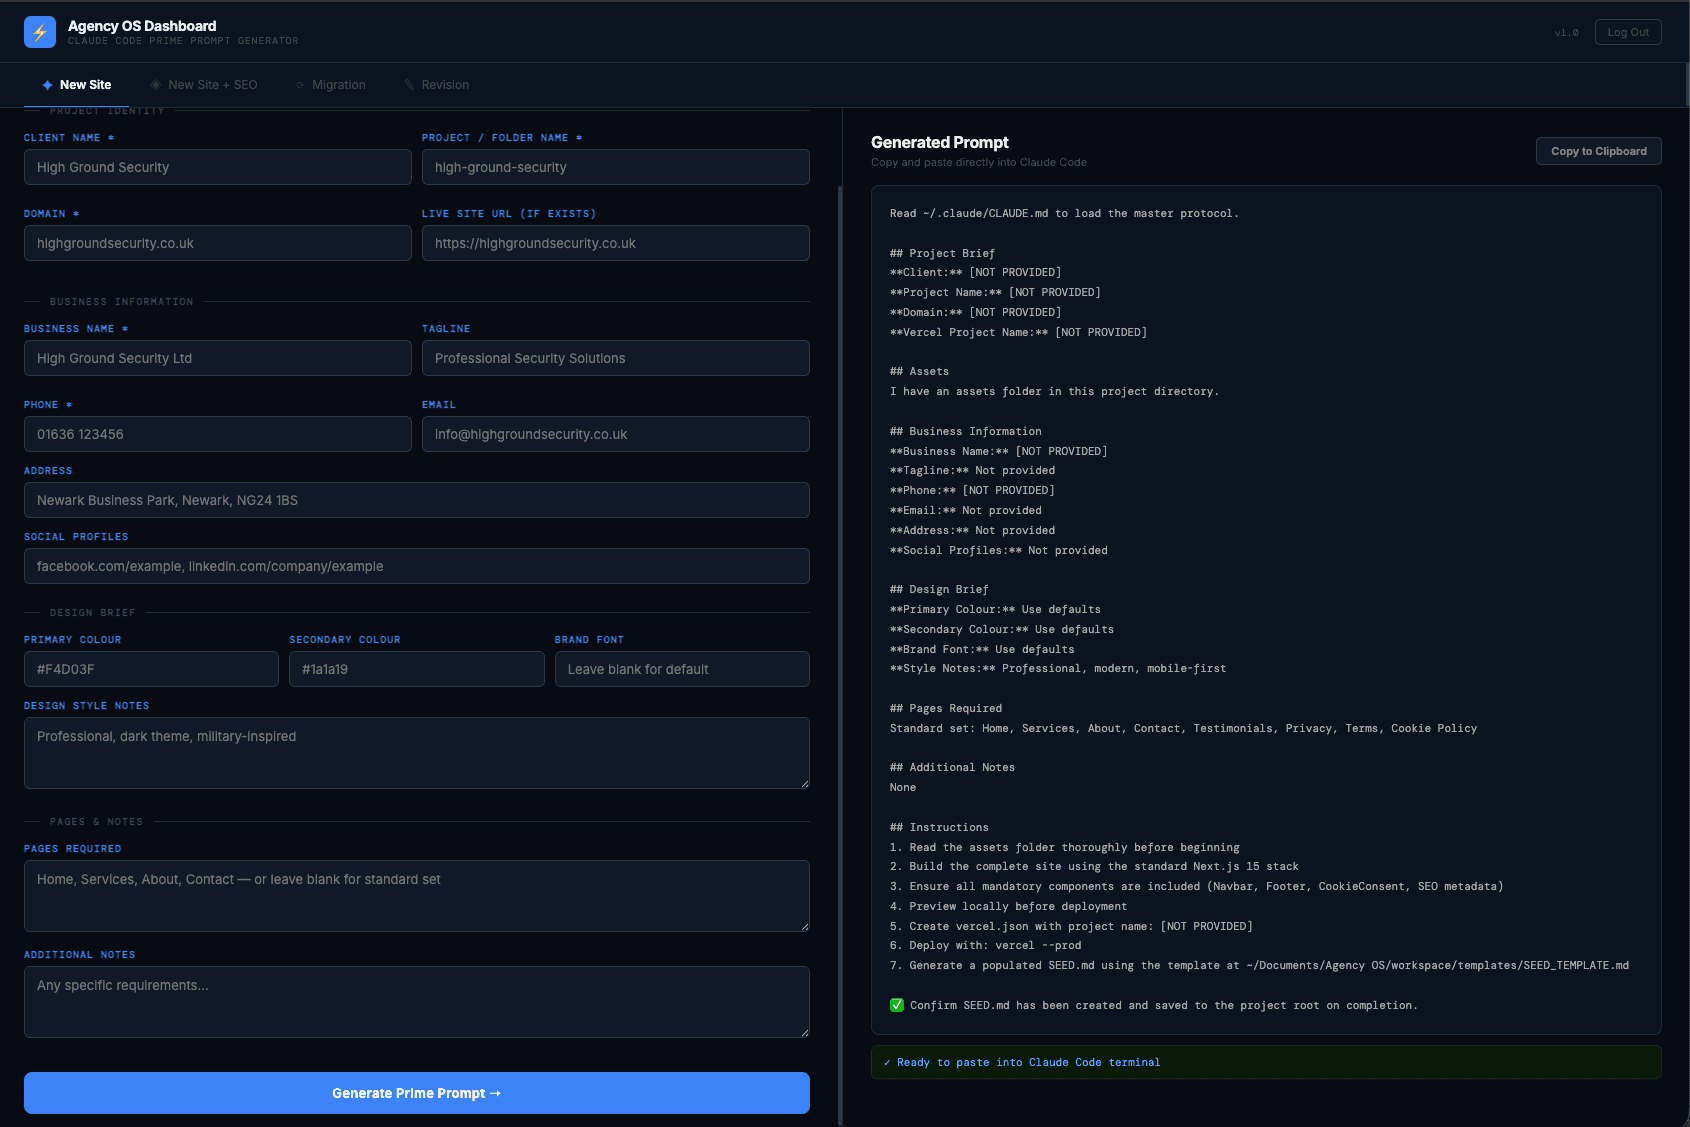Click the diamond icon beside New Site + SEO
The image size is (1690, 1127).
pos(155,85)
